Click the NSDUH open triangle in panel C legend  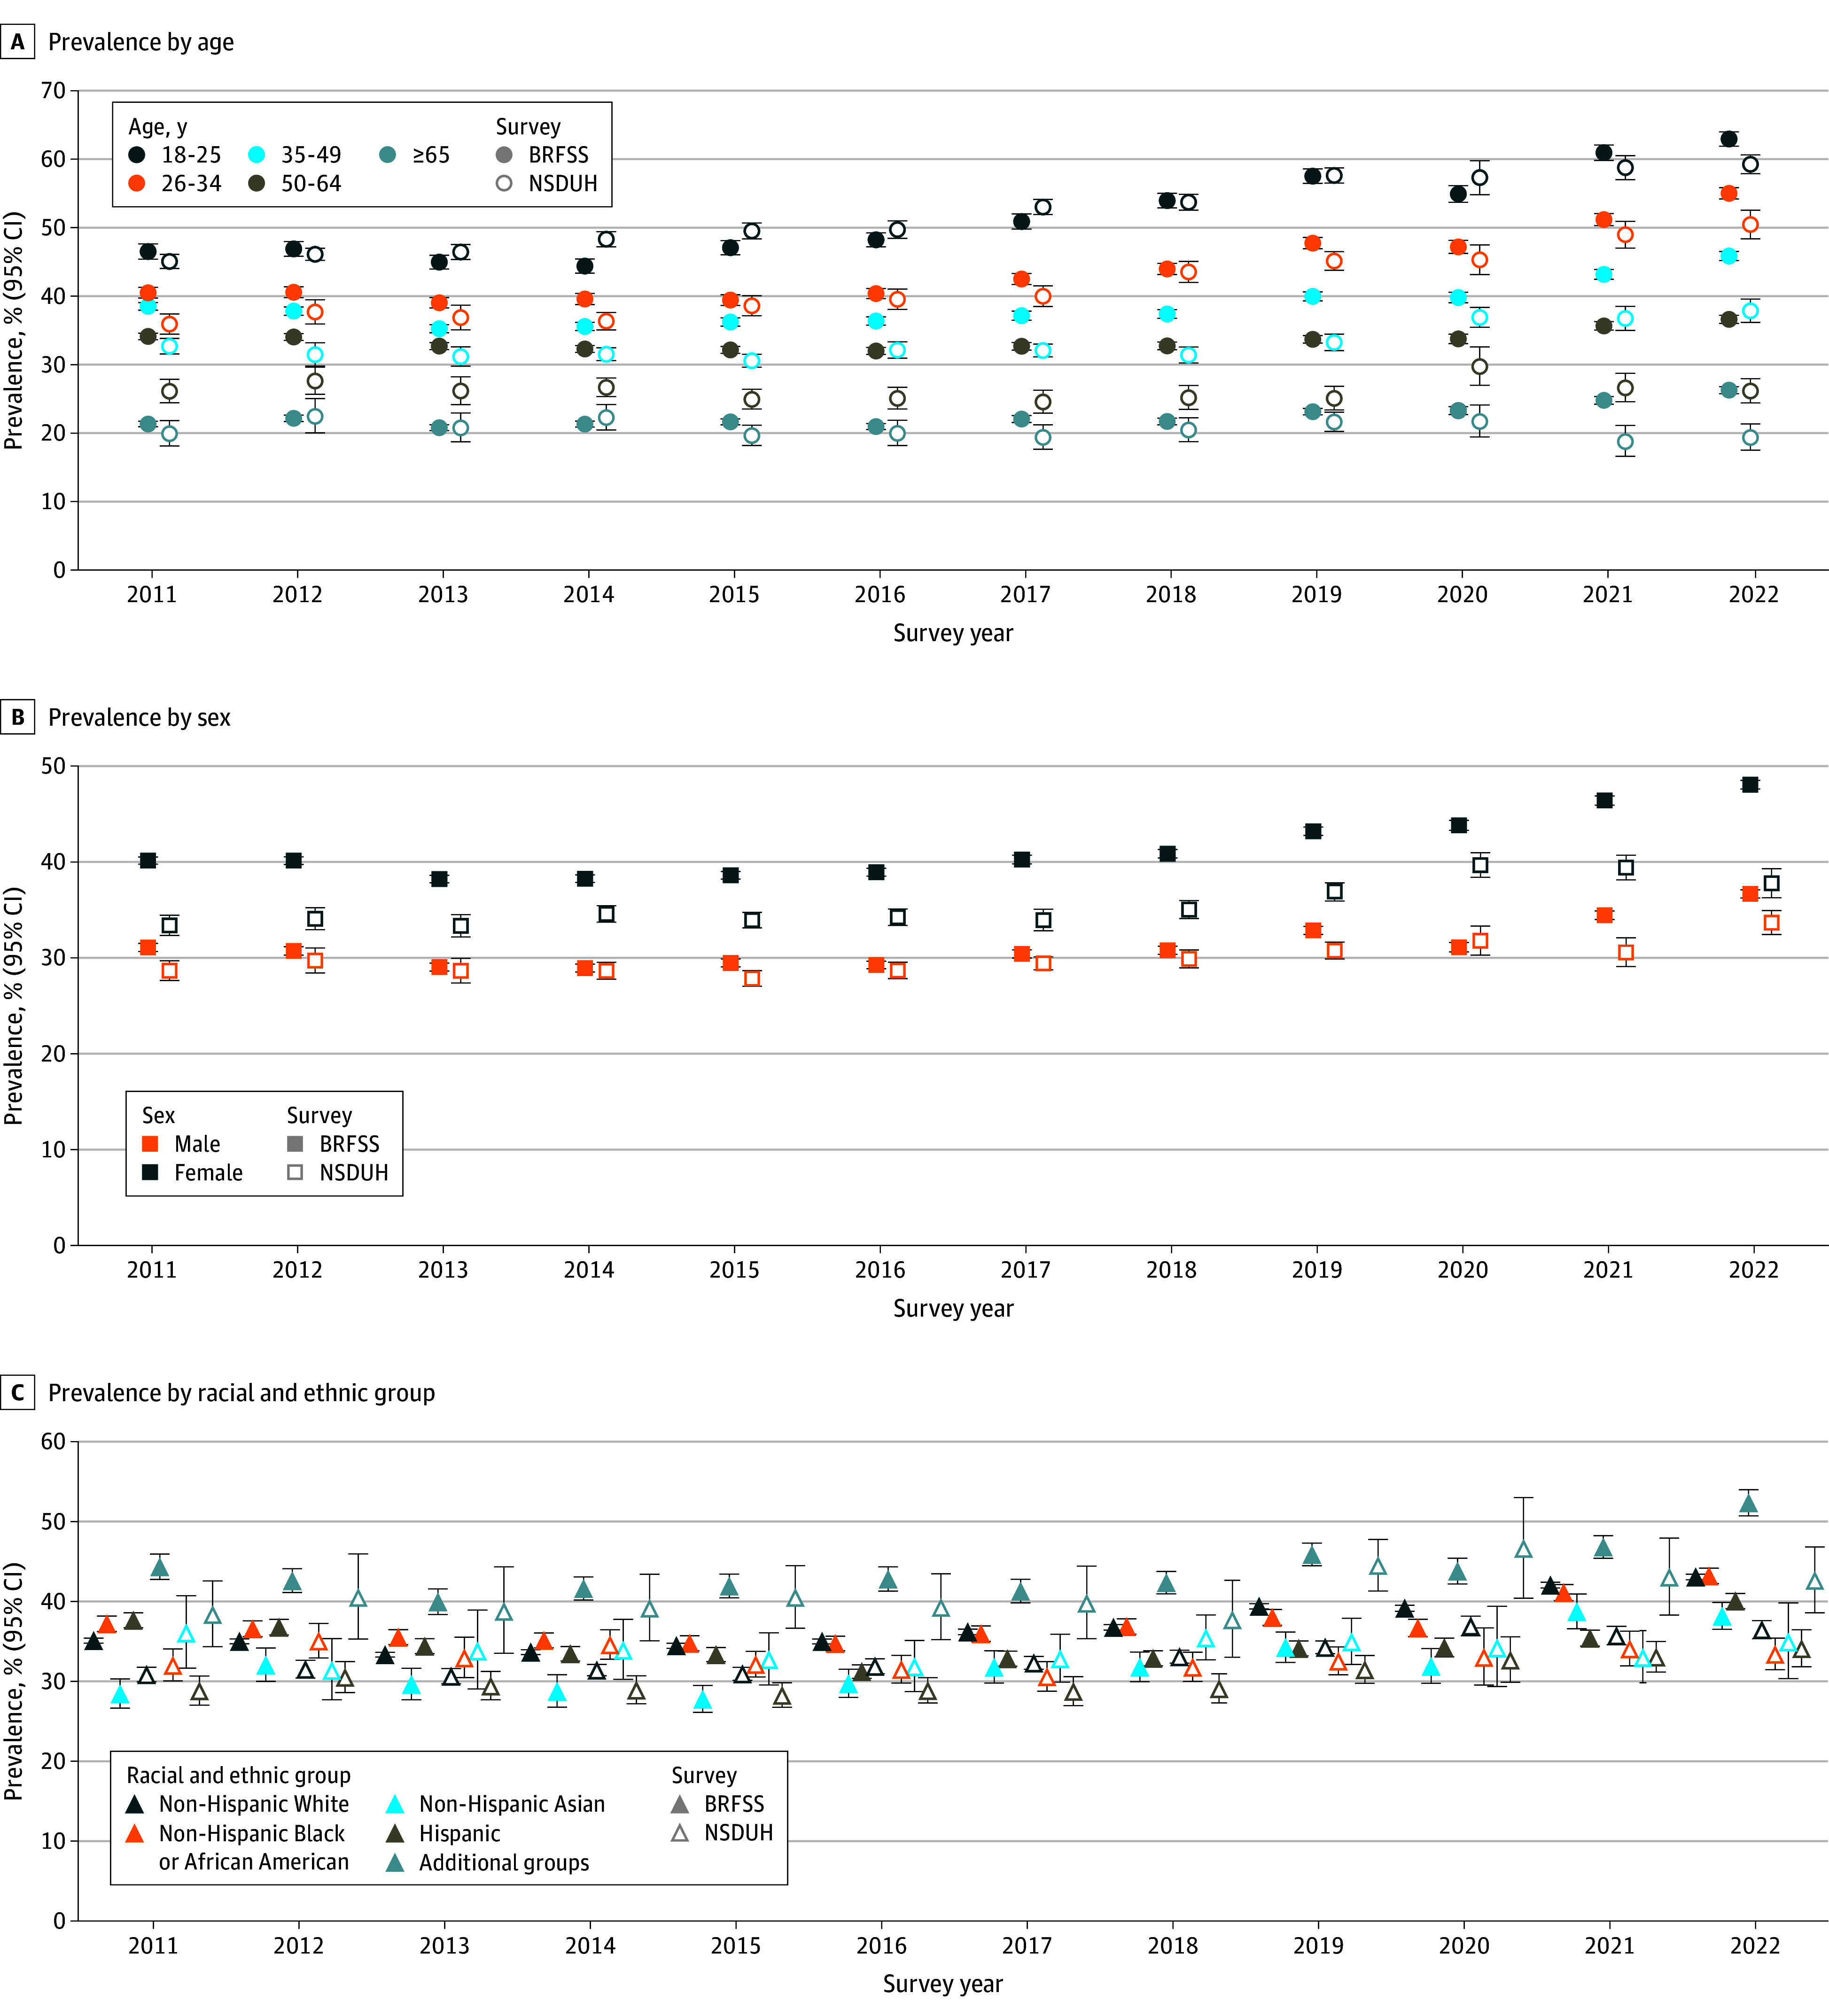click(x=680, y=1833)
